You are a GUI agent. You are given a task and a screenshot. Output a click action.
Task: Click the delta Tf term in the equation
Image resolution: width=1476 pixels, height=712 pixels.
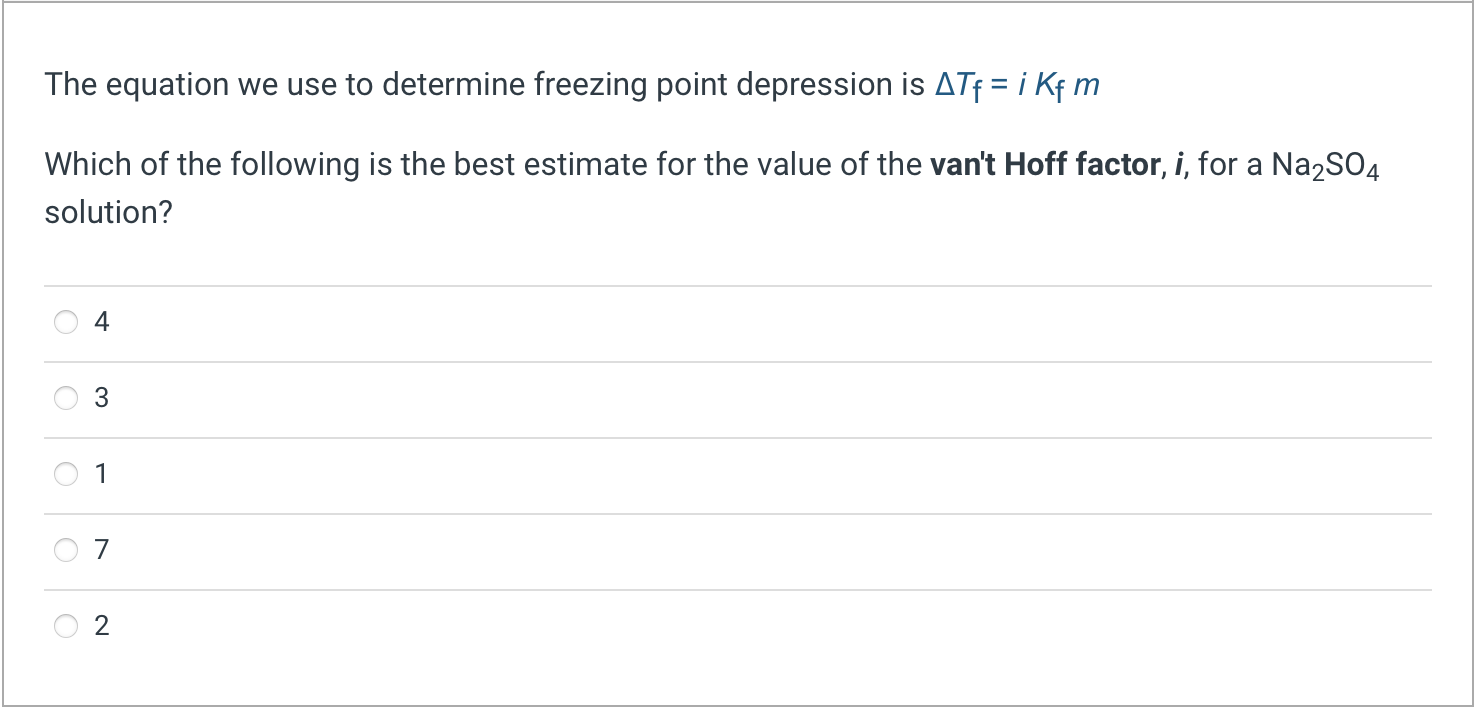[955, 87]
